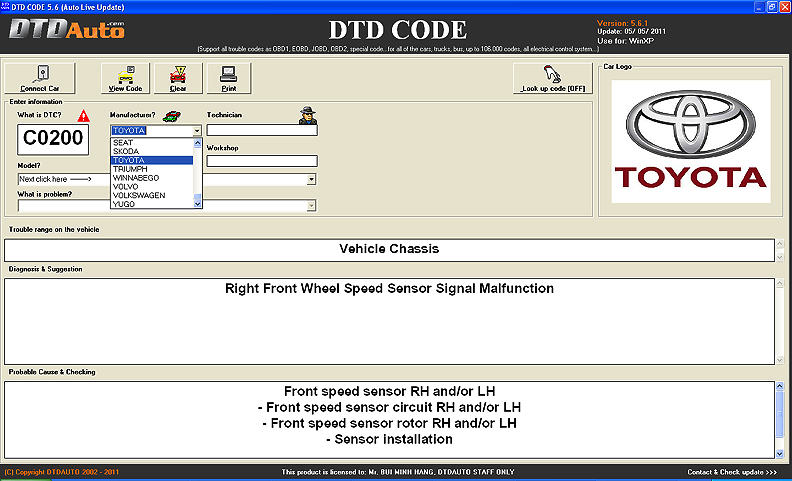
Task: Click the Clear button
Action: 178,78
